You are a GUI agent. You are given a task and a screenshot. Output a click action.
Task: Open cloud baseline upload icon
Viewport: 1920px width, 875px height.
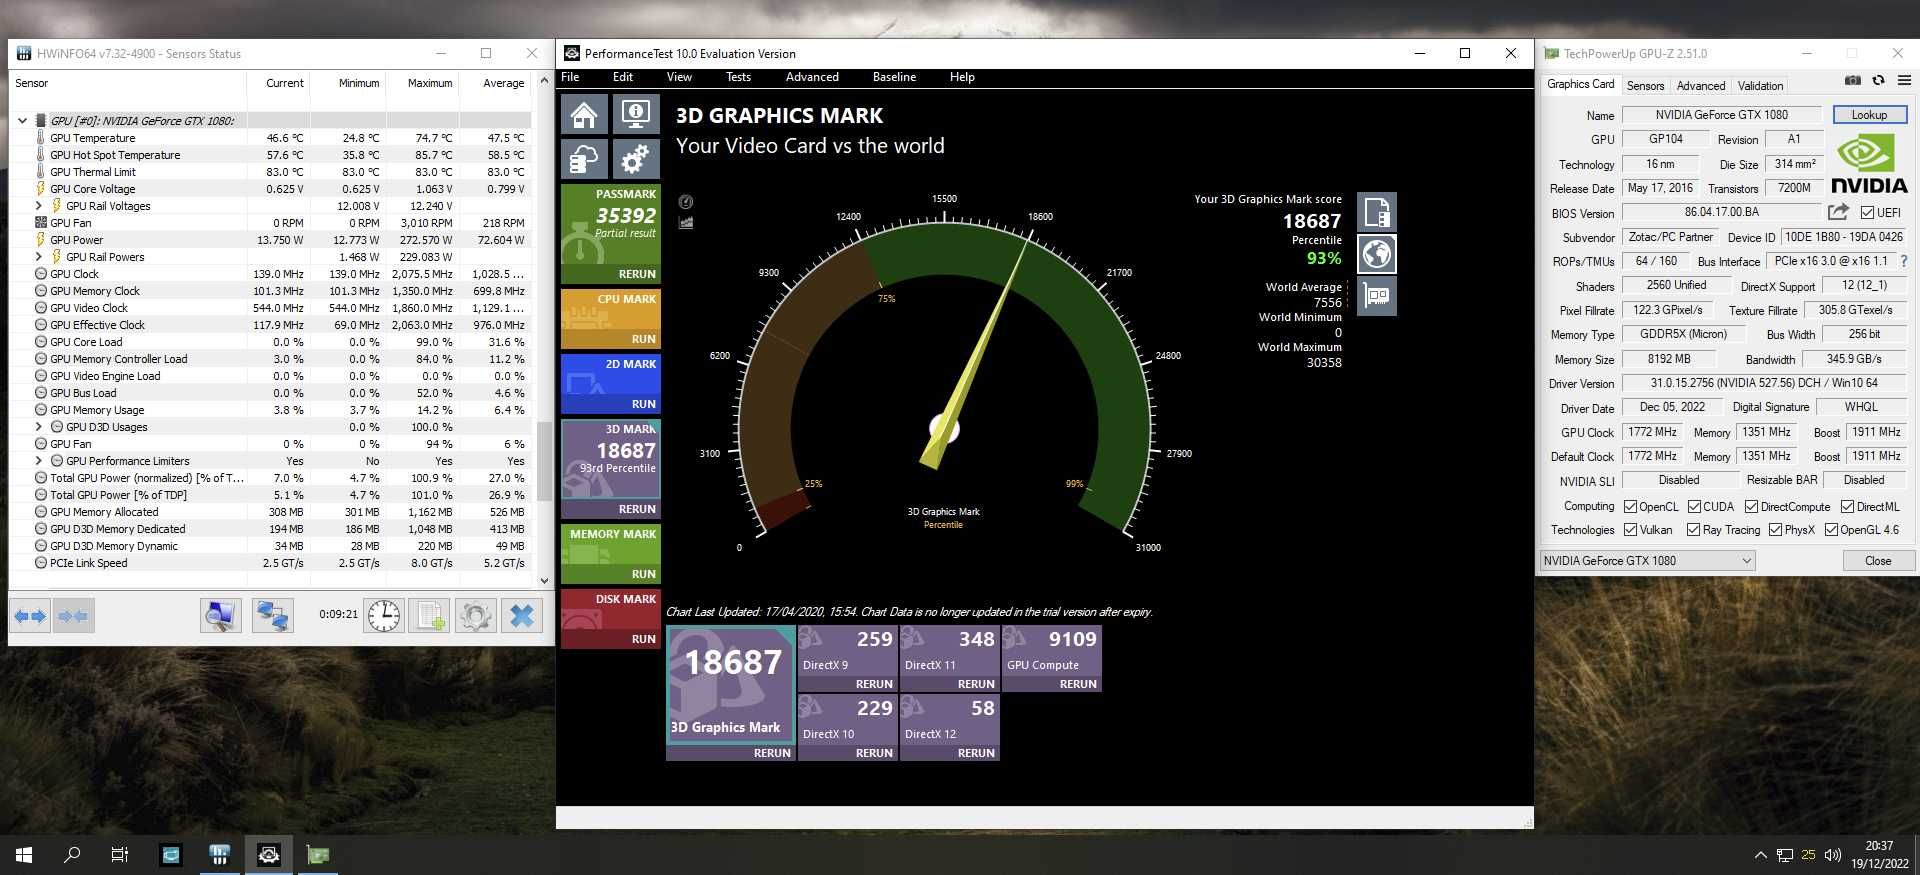(x=585, y=158)
